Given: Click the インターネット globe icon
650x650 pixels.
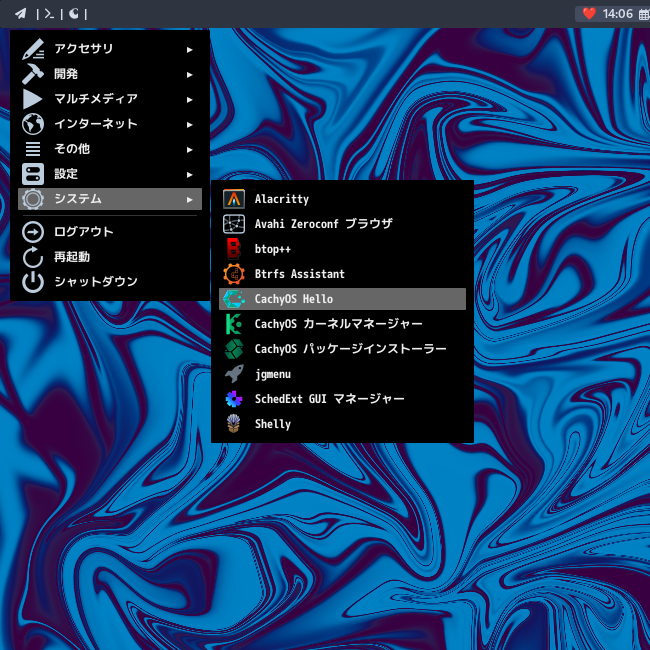Looking at the screenshot, I should [33, 124].
